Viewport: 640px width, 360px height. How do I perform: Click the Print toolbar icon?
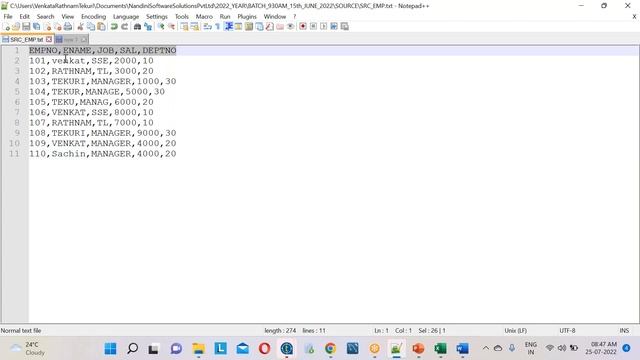coord(68,27)
